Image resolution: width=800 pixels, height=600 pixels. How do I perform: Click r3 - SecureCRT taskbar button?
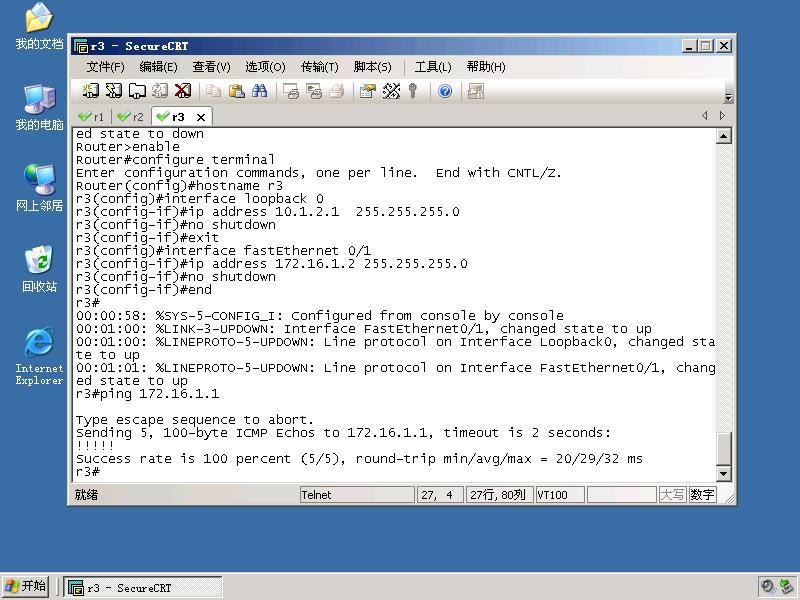[x=143, y=587]
